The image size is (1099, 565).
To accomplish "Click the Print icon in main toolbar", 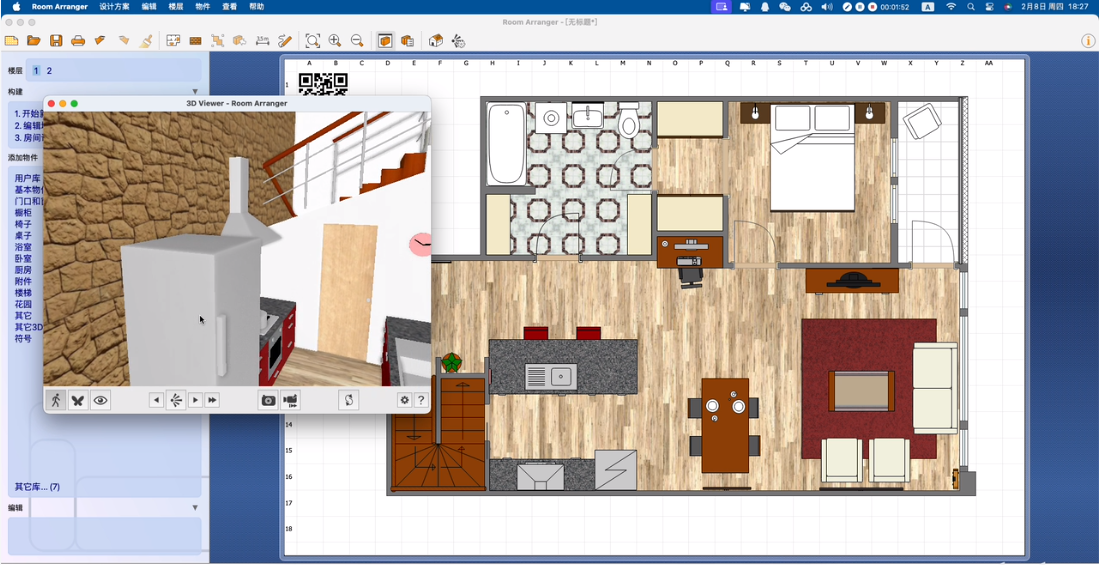I will pyautogui.click(x=78, y=41).
